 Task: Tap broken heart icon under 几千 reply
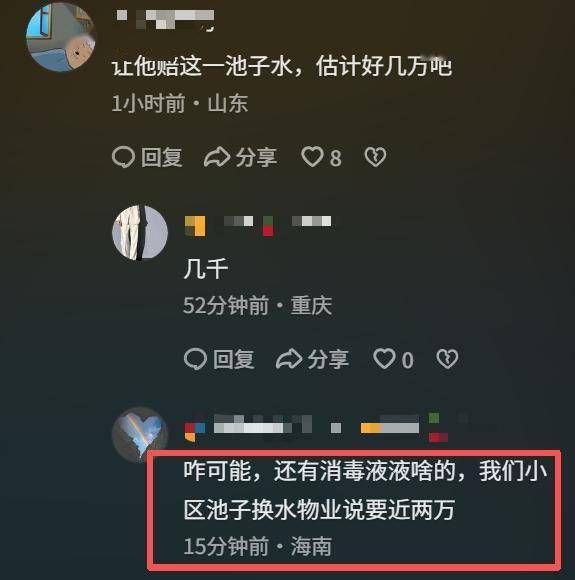coord(447,358)
